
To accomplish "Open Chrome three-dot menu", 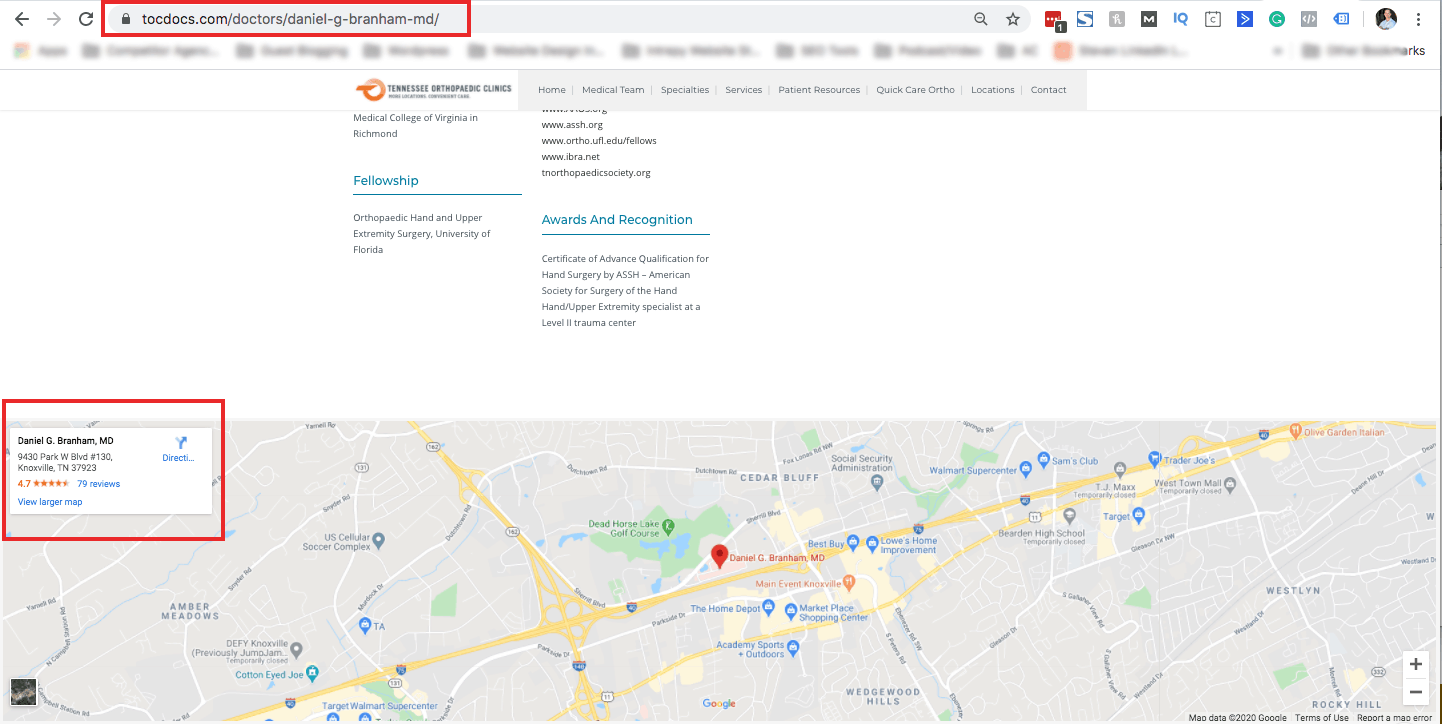I will pos(1419,19).
